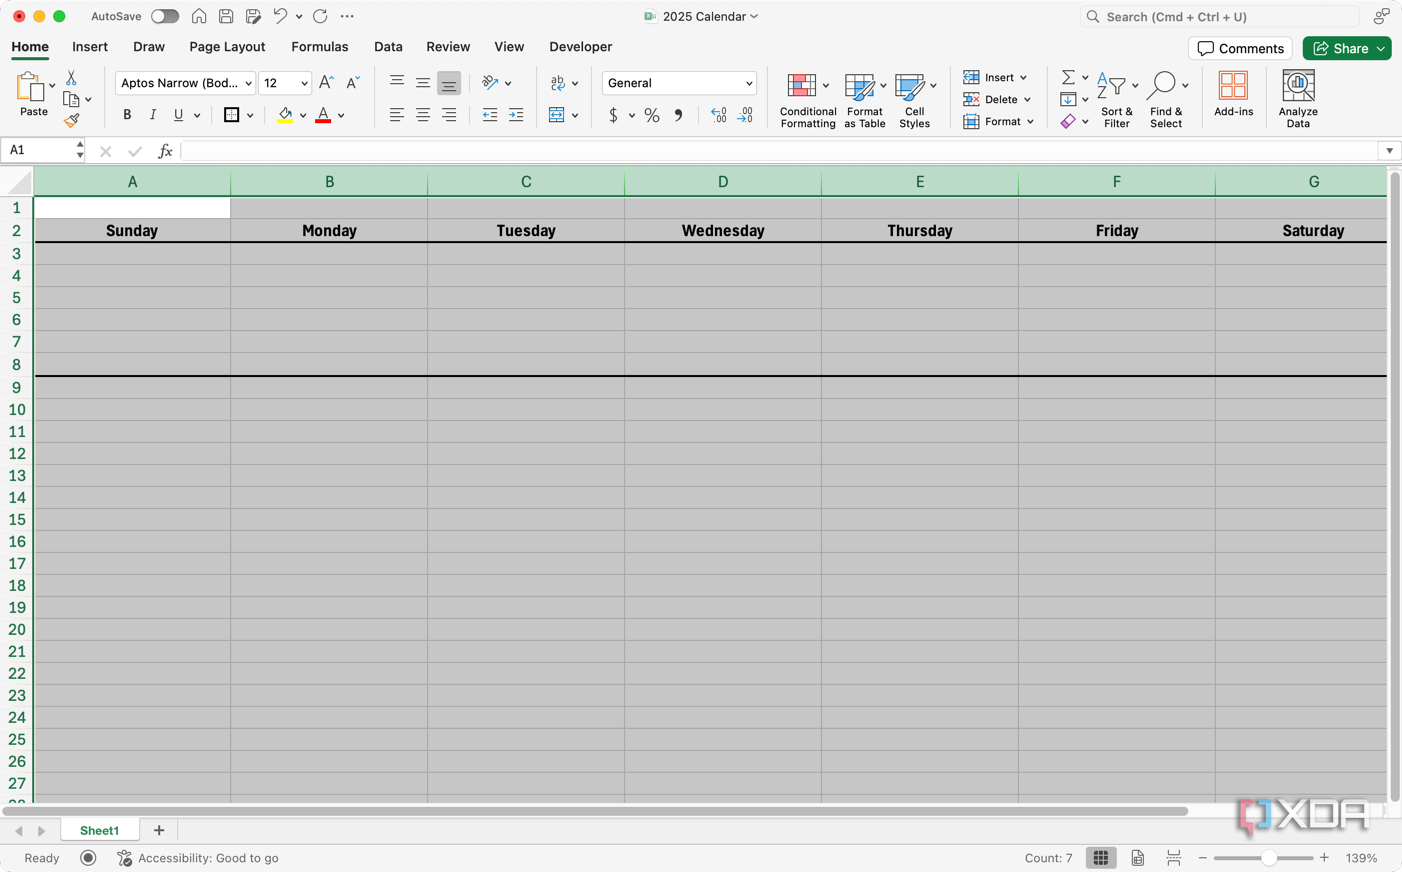Viewport: 1402px width, 872px height.
Task: Open the Comments panel
Action: click(1240, 48)
